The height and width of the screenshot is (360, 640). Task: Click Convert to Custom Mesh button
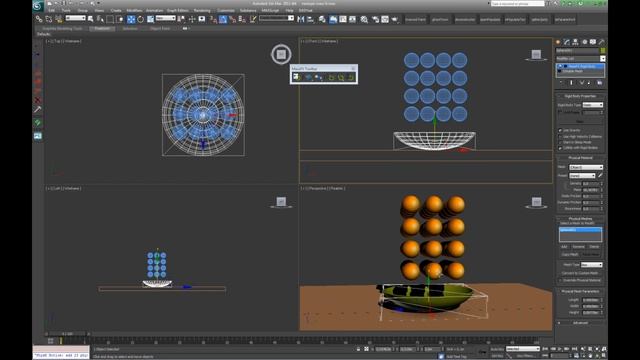click(580, 273)
